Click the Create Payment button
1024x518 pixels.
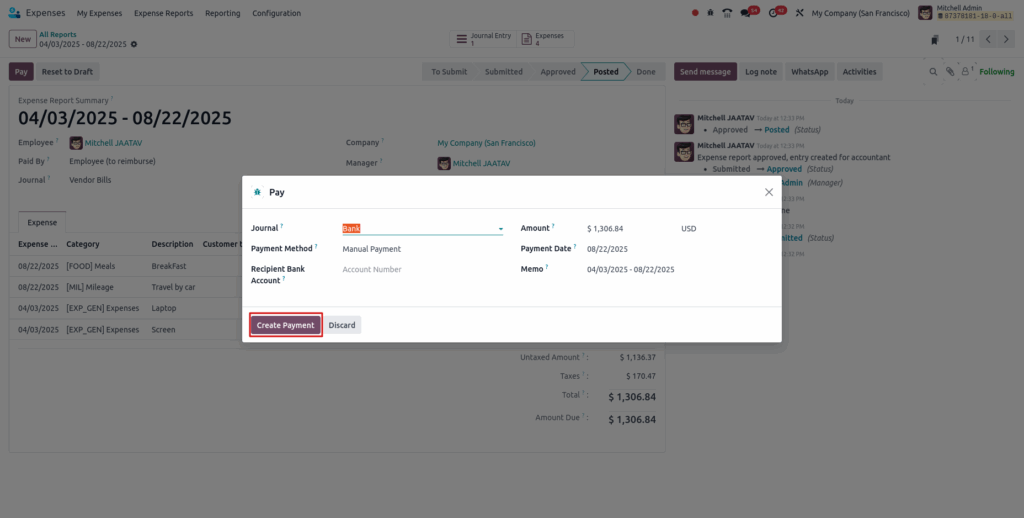(285, 325)
